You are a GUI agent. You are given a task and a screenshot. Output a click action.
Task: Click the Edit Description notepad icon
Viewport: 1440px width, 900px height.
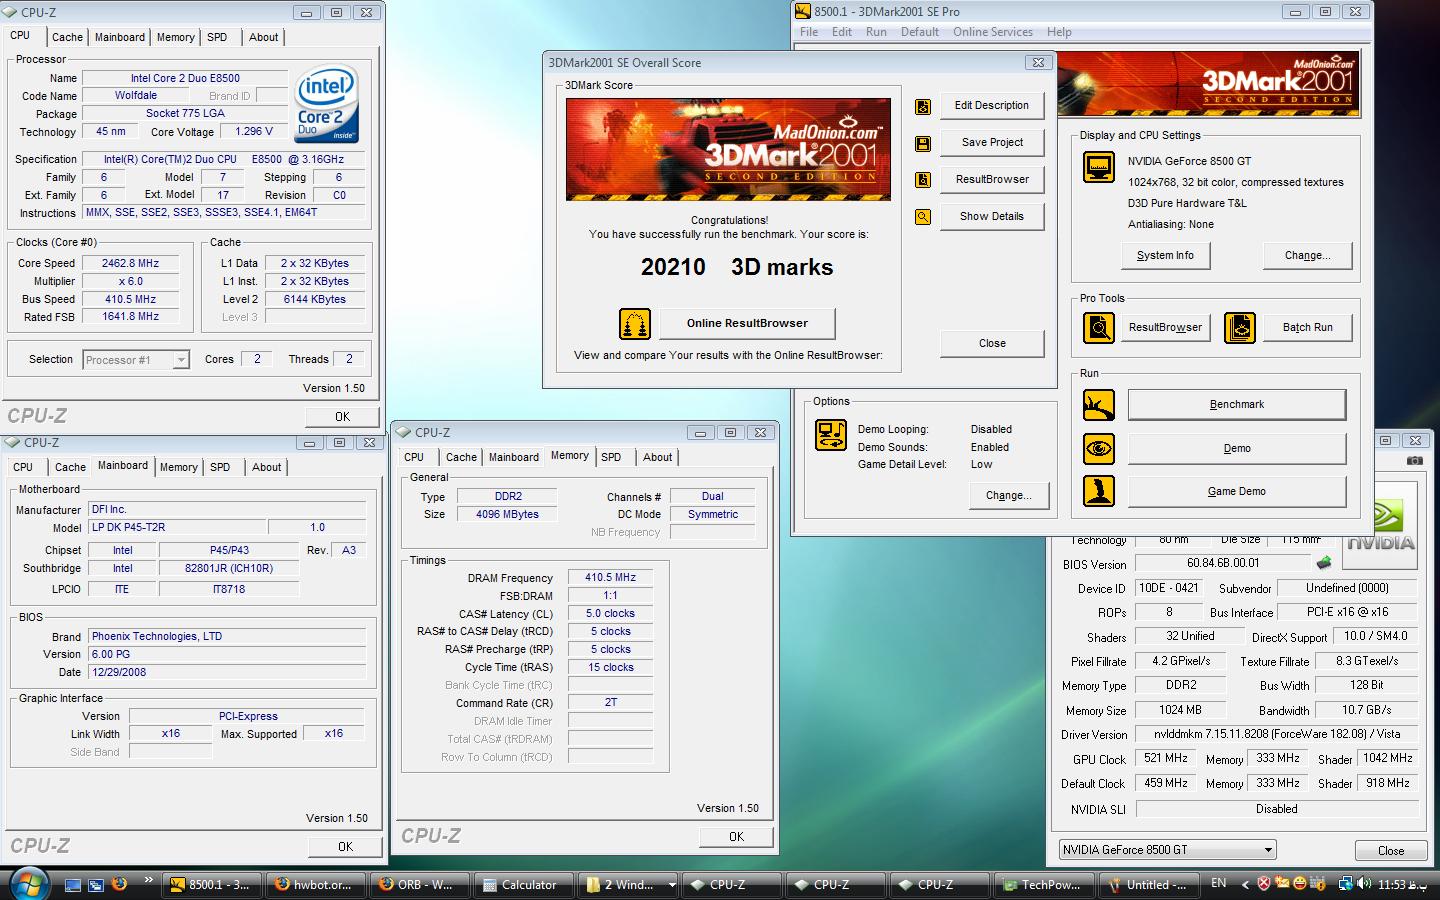[923, 106]
